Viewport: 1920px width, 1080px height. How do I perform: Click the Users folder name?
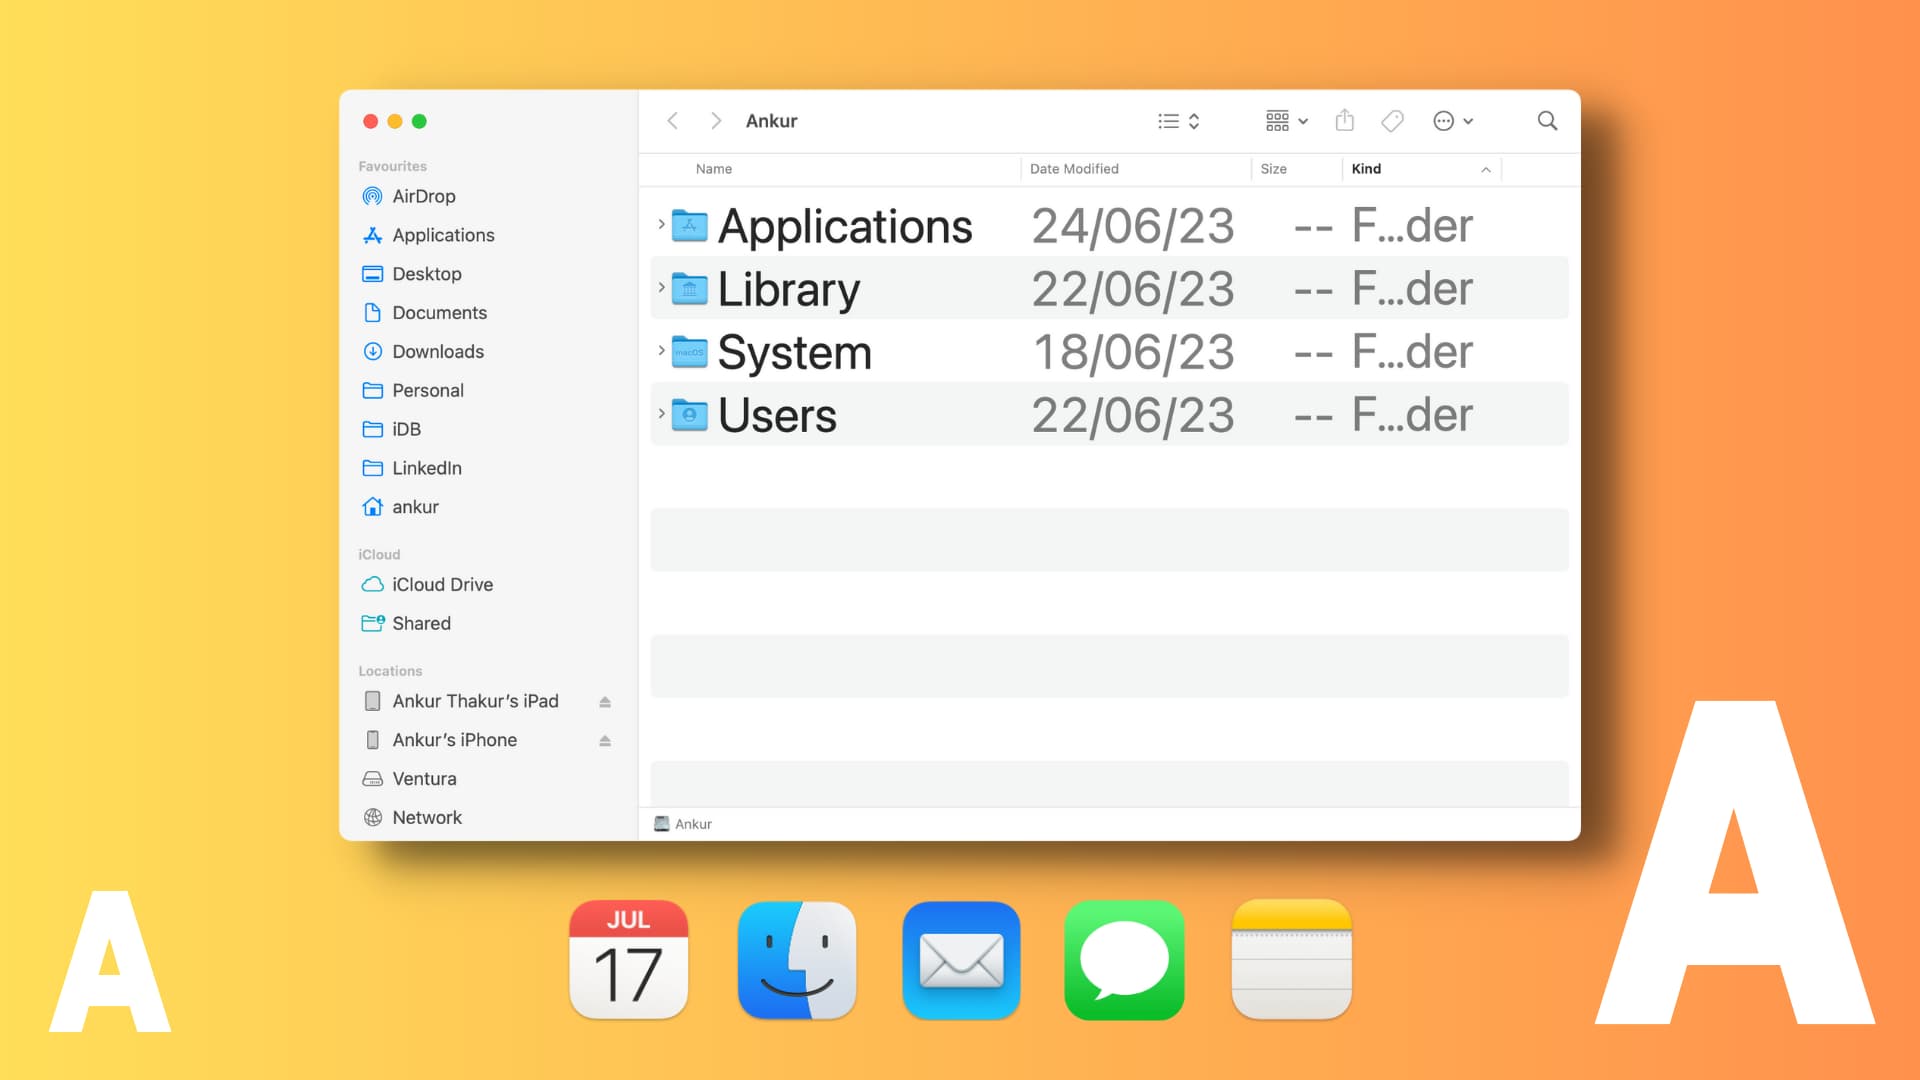click(777, 416)
